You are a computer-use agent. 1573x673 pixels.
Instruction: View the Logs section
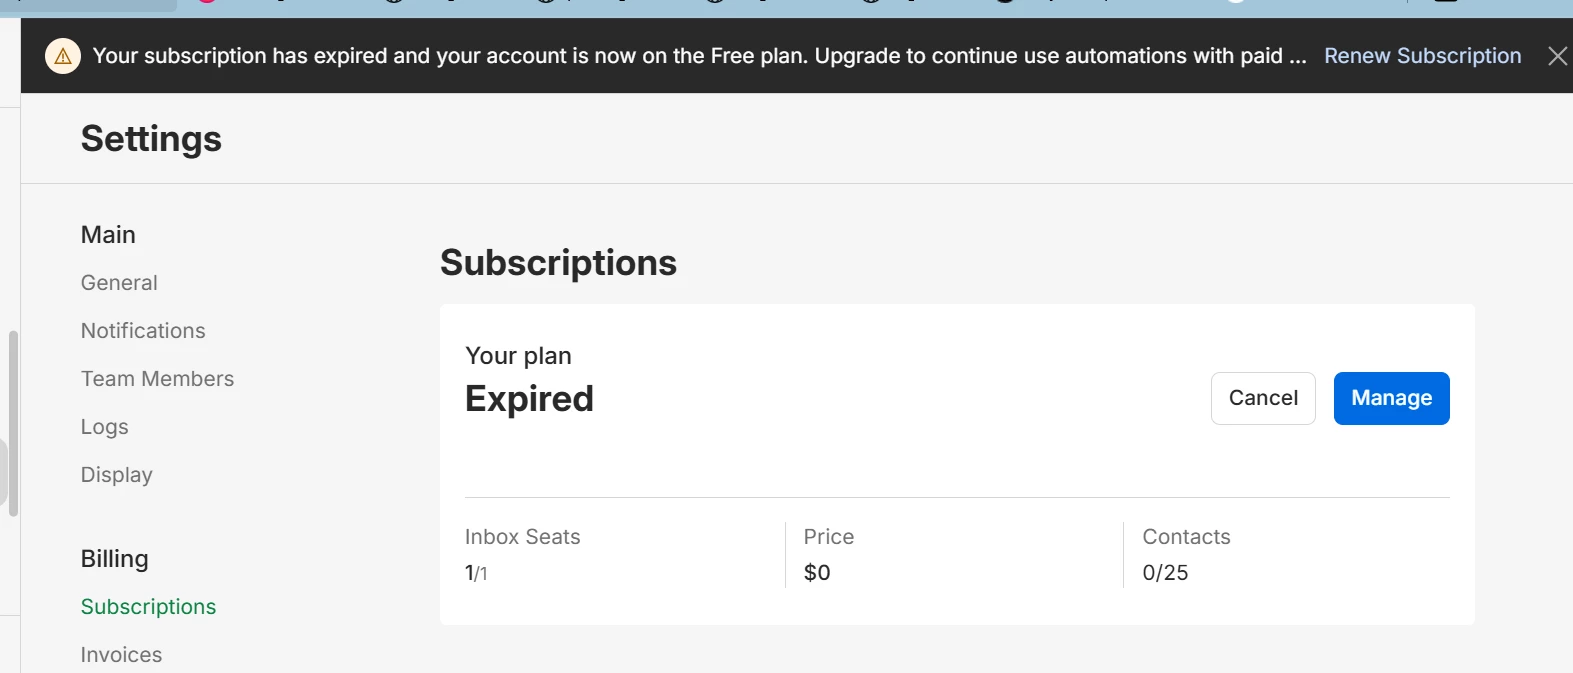pos(104,427)
